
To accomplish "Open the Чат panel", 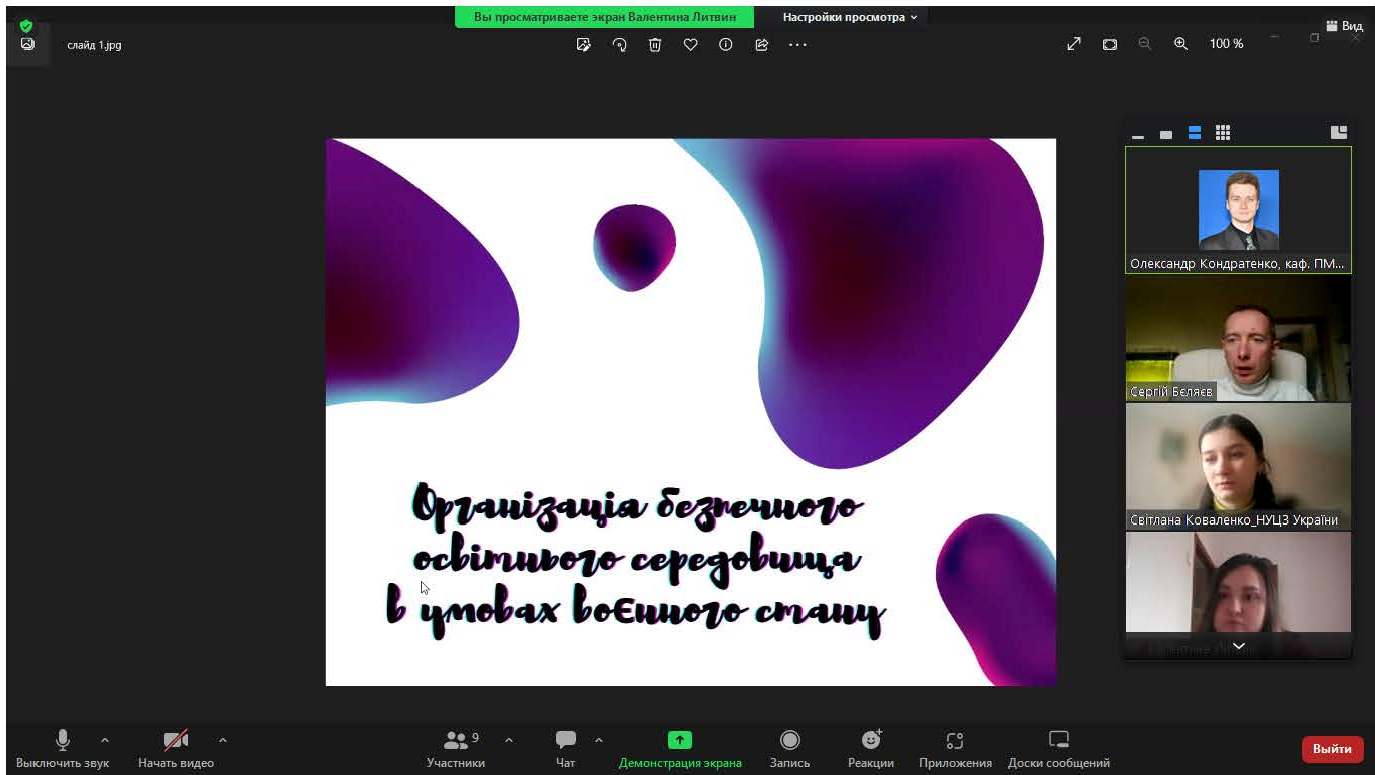I will click(x=566, y=748).
